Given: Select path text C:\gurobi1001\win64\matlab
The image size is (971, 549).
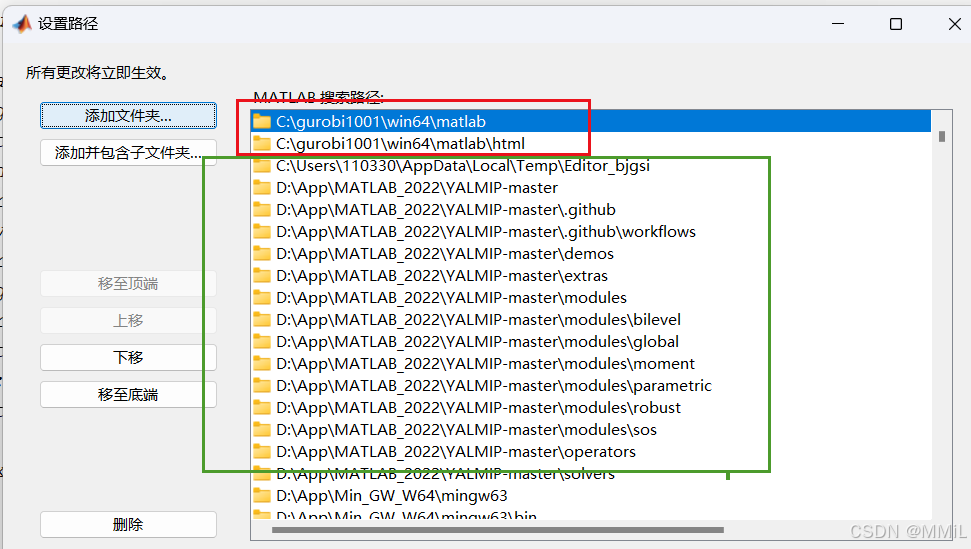Looking at the screenshot, I should (381, 121).
